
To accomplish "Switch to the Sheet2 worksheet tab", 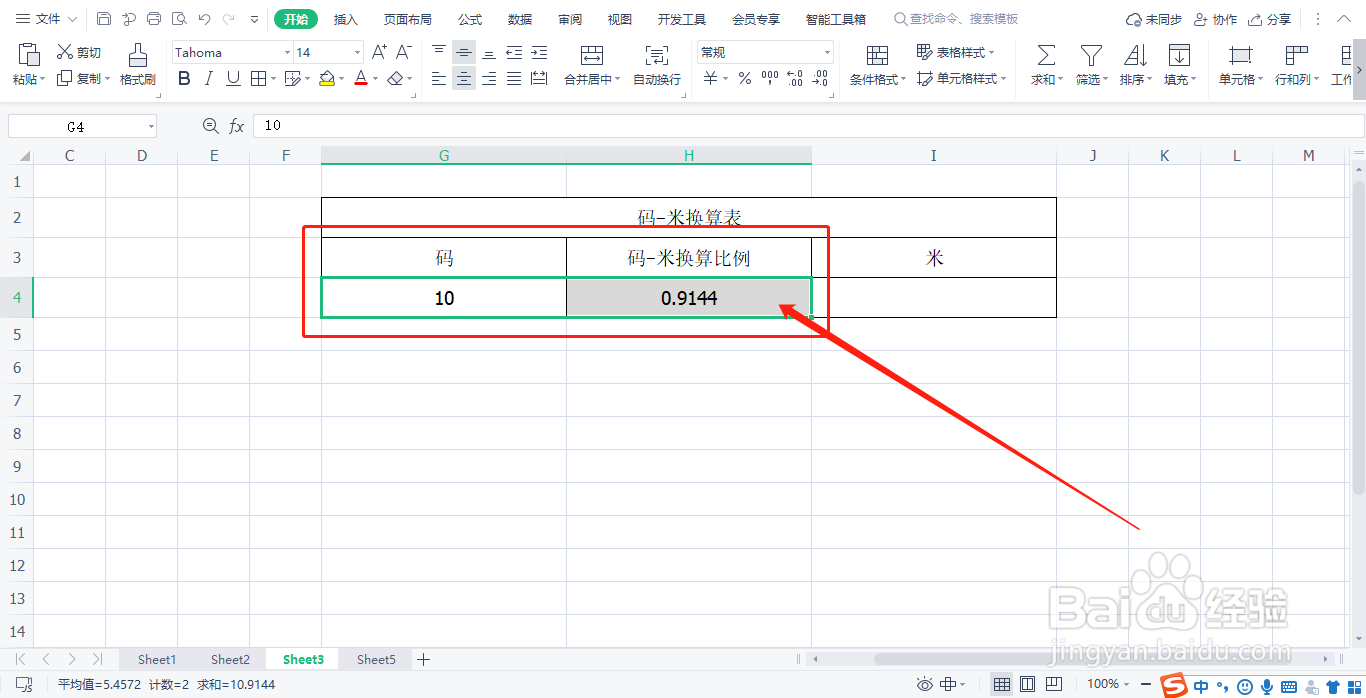I will click(230, 659).
